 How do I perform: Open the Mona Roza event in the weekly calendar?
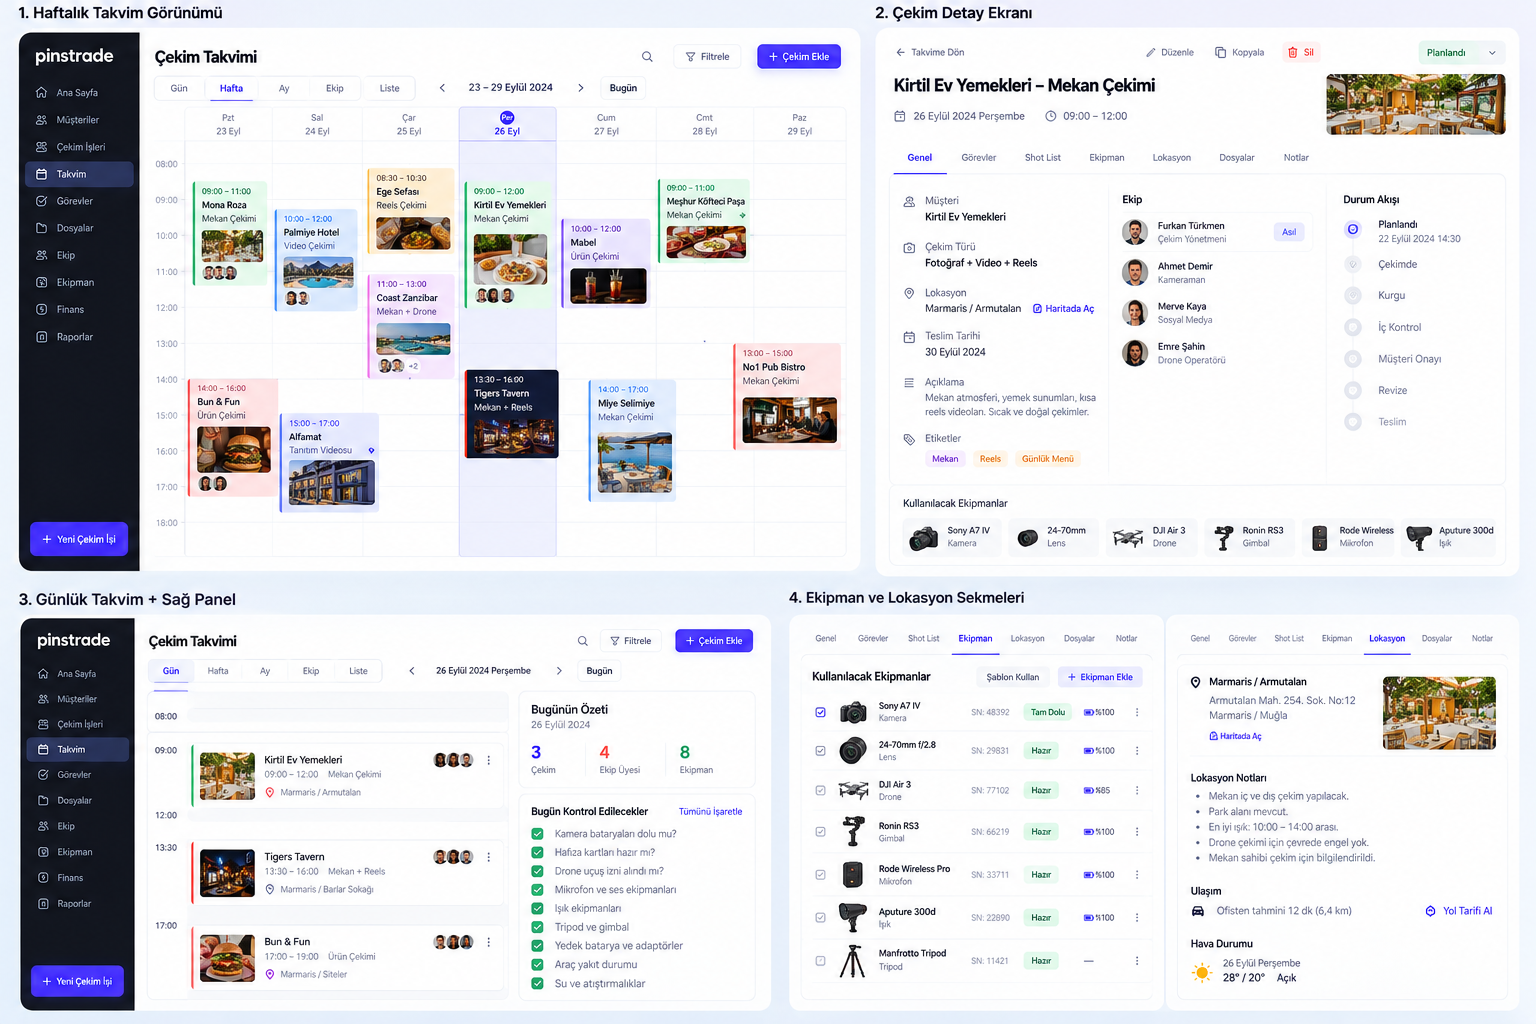tap(229, 234)
